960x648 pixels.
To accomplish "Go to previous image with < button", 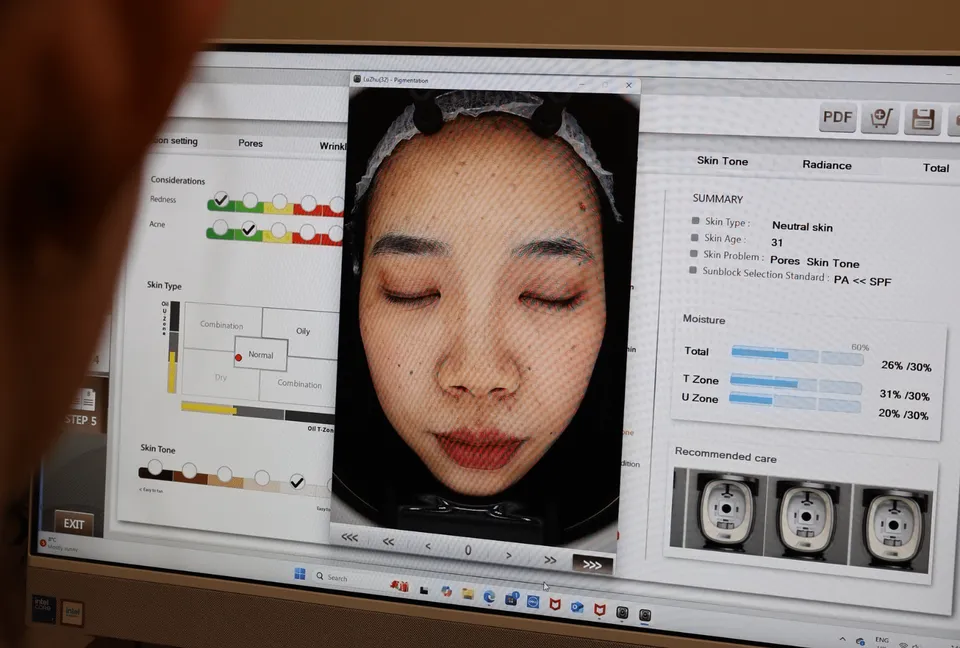I will tap(428, 546).
